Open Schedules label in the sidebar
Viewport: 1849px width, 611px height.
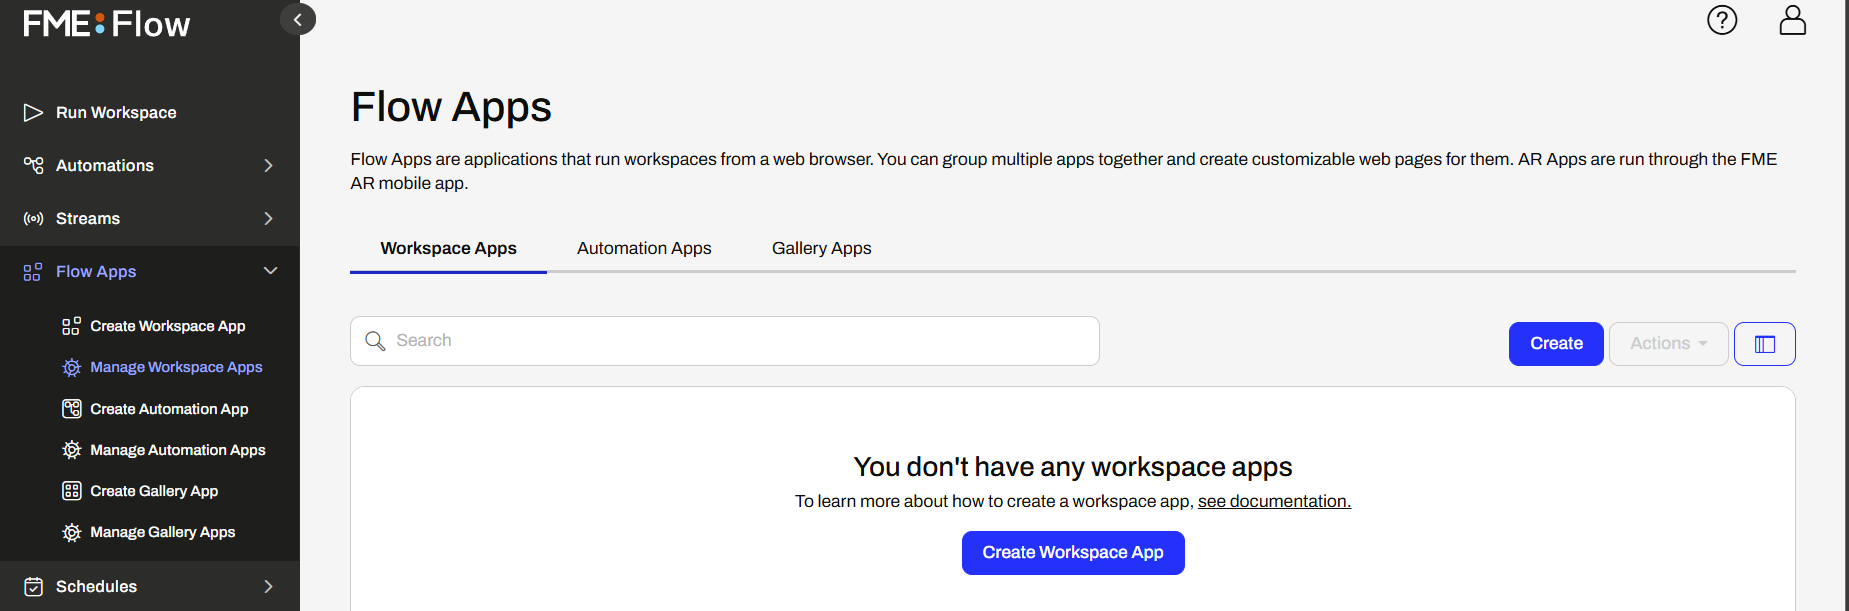pyautogui.click(x=96, y=586)
